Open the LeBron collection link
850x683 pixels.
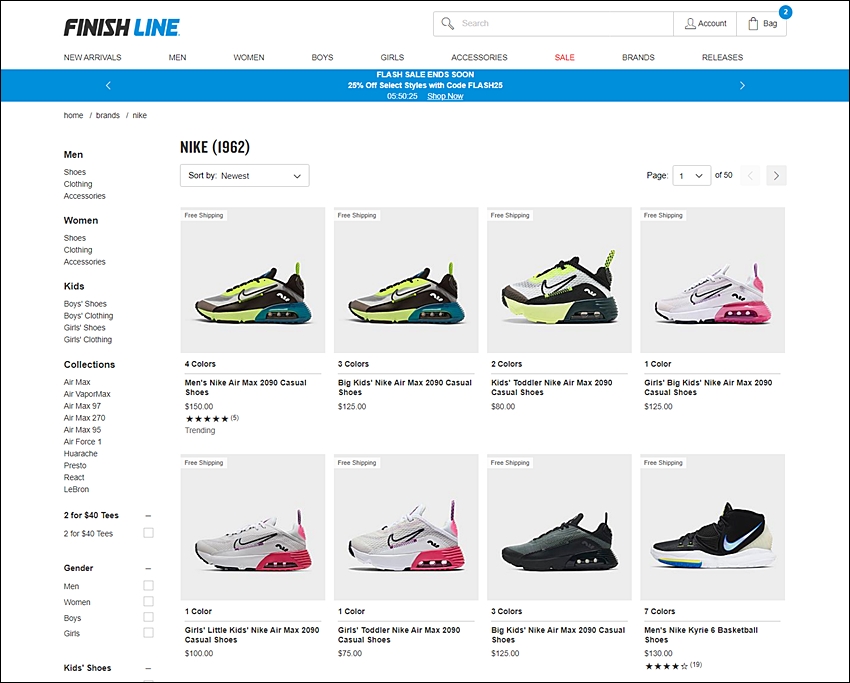(x=76, y=489)
